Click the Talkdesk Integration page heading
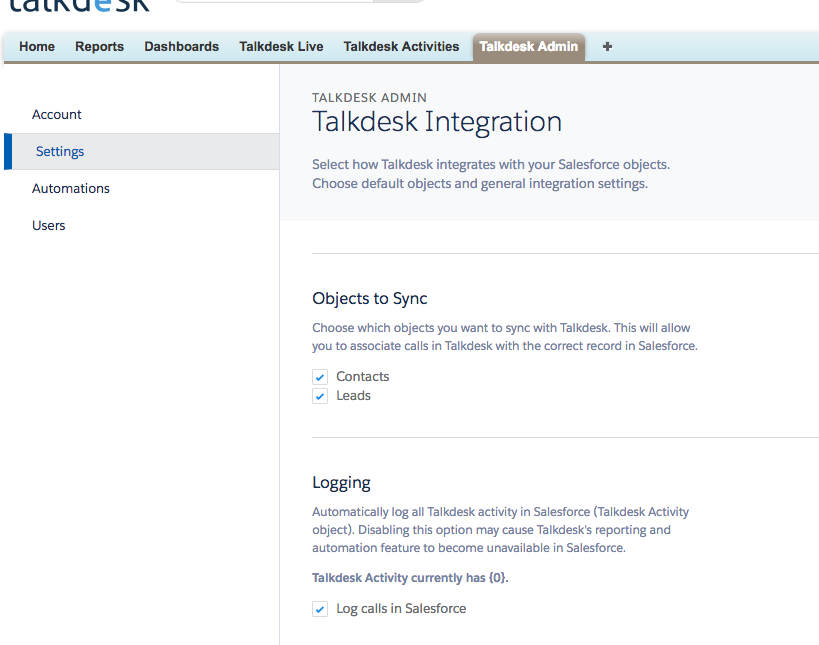 point(437,122)
